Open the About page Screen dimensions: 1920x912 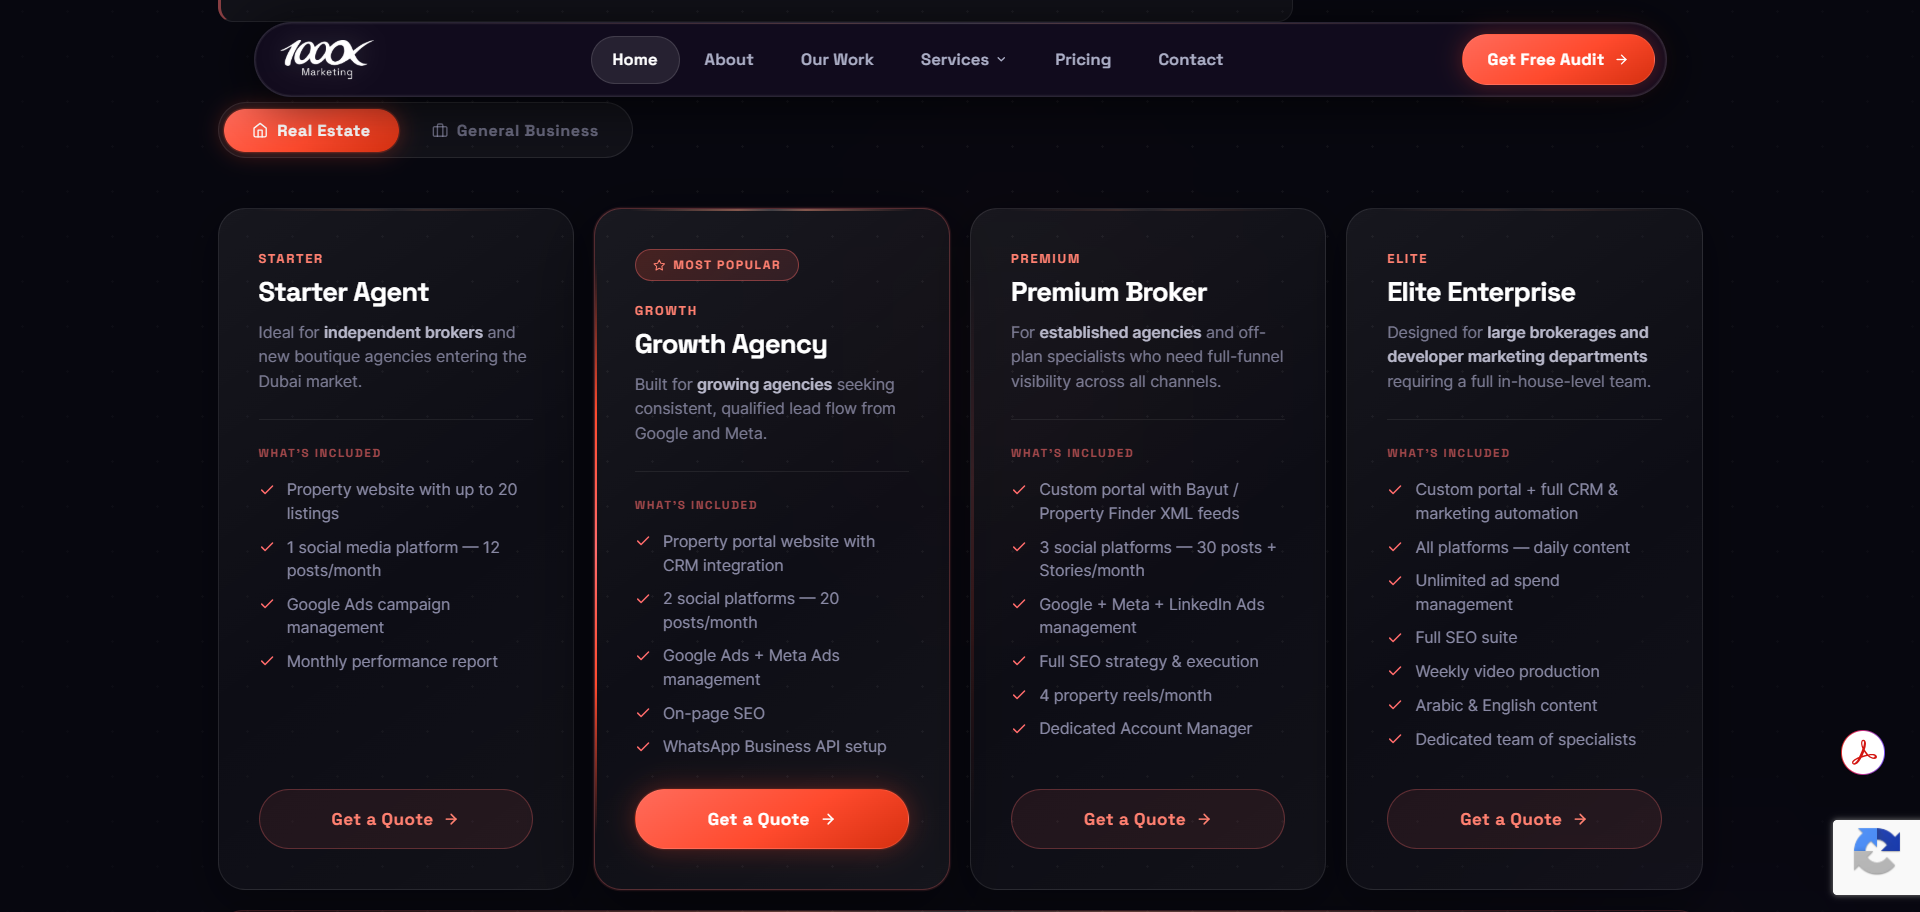[x=729, y=60]
